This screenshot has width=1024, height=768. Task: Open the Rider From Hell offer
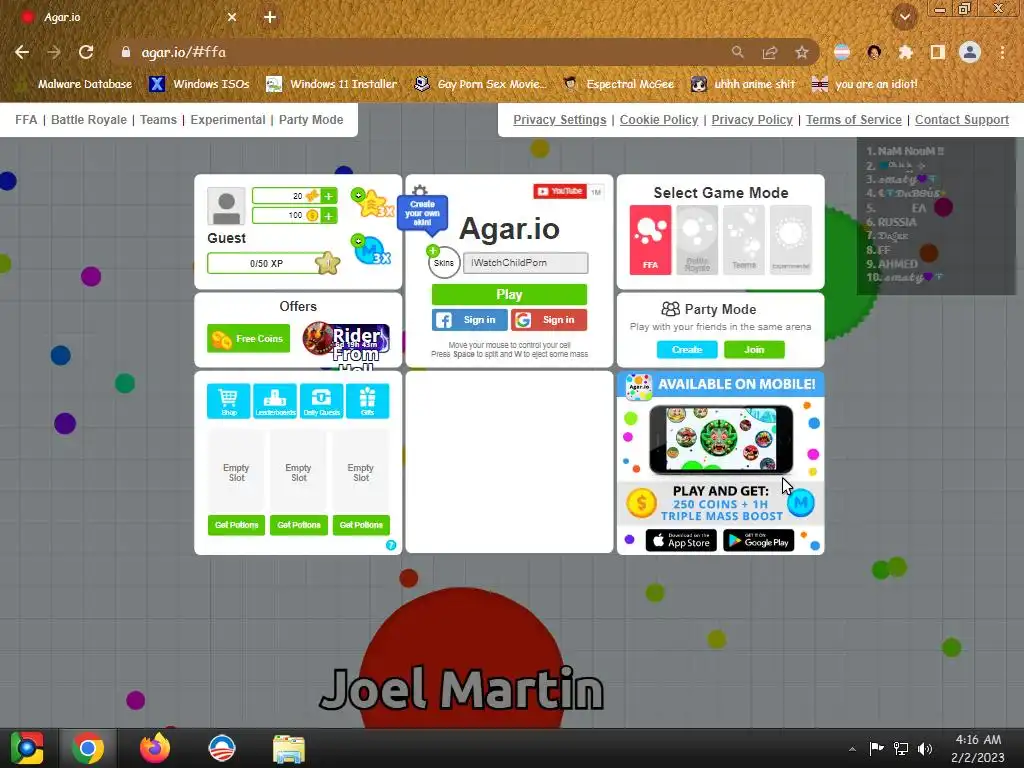click(347, 339)
